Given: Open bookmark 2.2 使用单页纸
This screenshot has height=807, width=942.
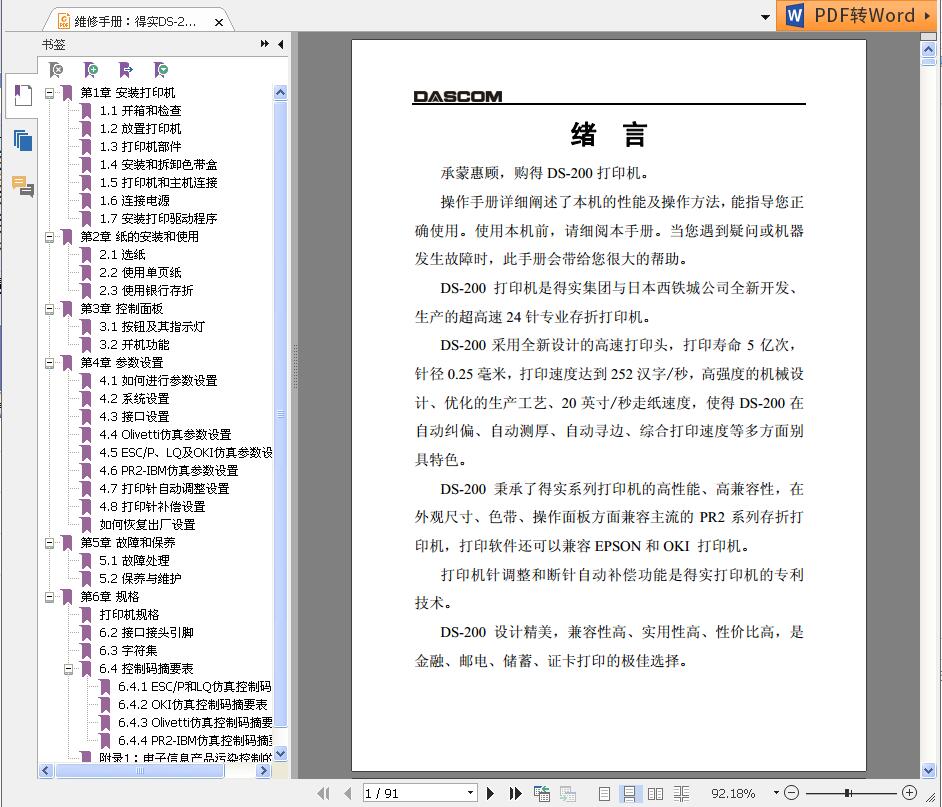Looking at the screenshot, I should [140, 273].
